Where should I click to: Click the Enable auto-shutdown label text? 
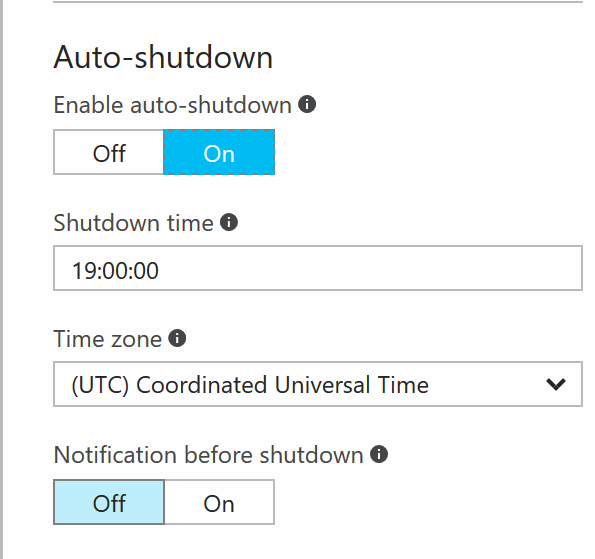click(173, 105)
